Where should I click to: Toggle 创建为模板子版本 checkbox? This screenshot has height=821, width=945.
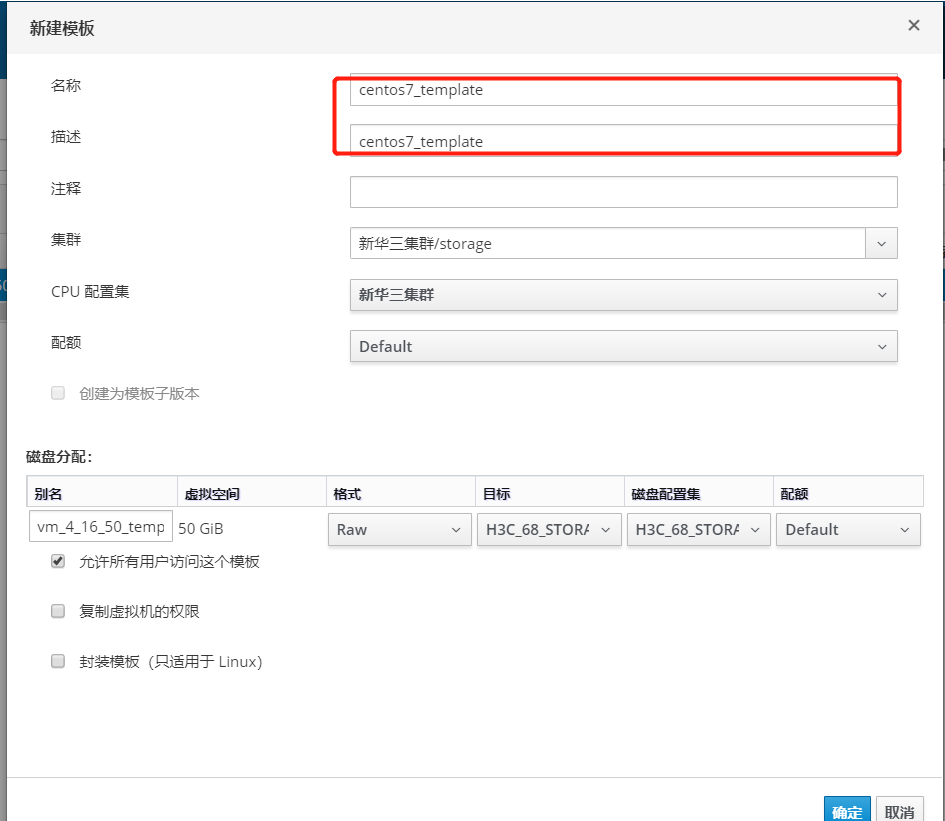tap(58, 393)
